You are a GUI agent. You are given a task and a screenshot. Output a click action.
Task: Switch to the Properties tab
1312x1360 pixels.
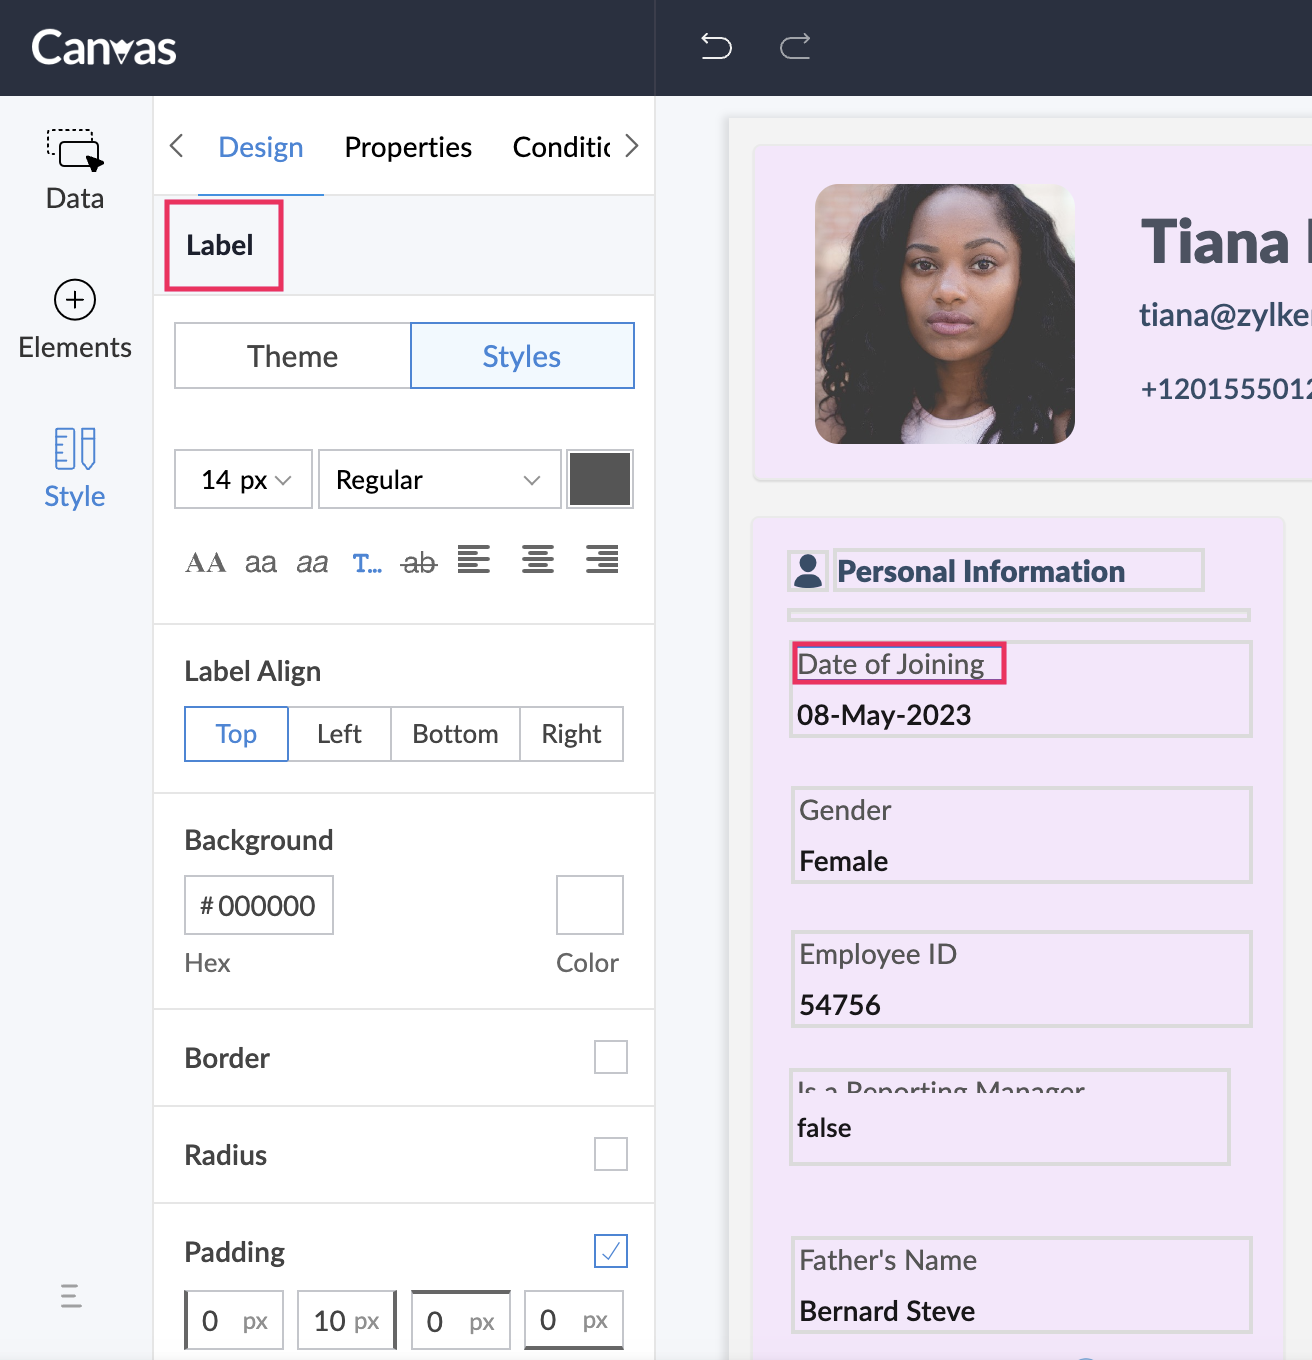pos(408,147)
